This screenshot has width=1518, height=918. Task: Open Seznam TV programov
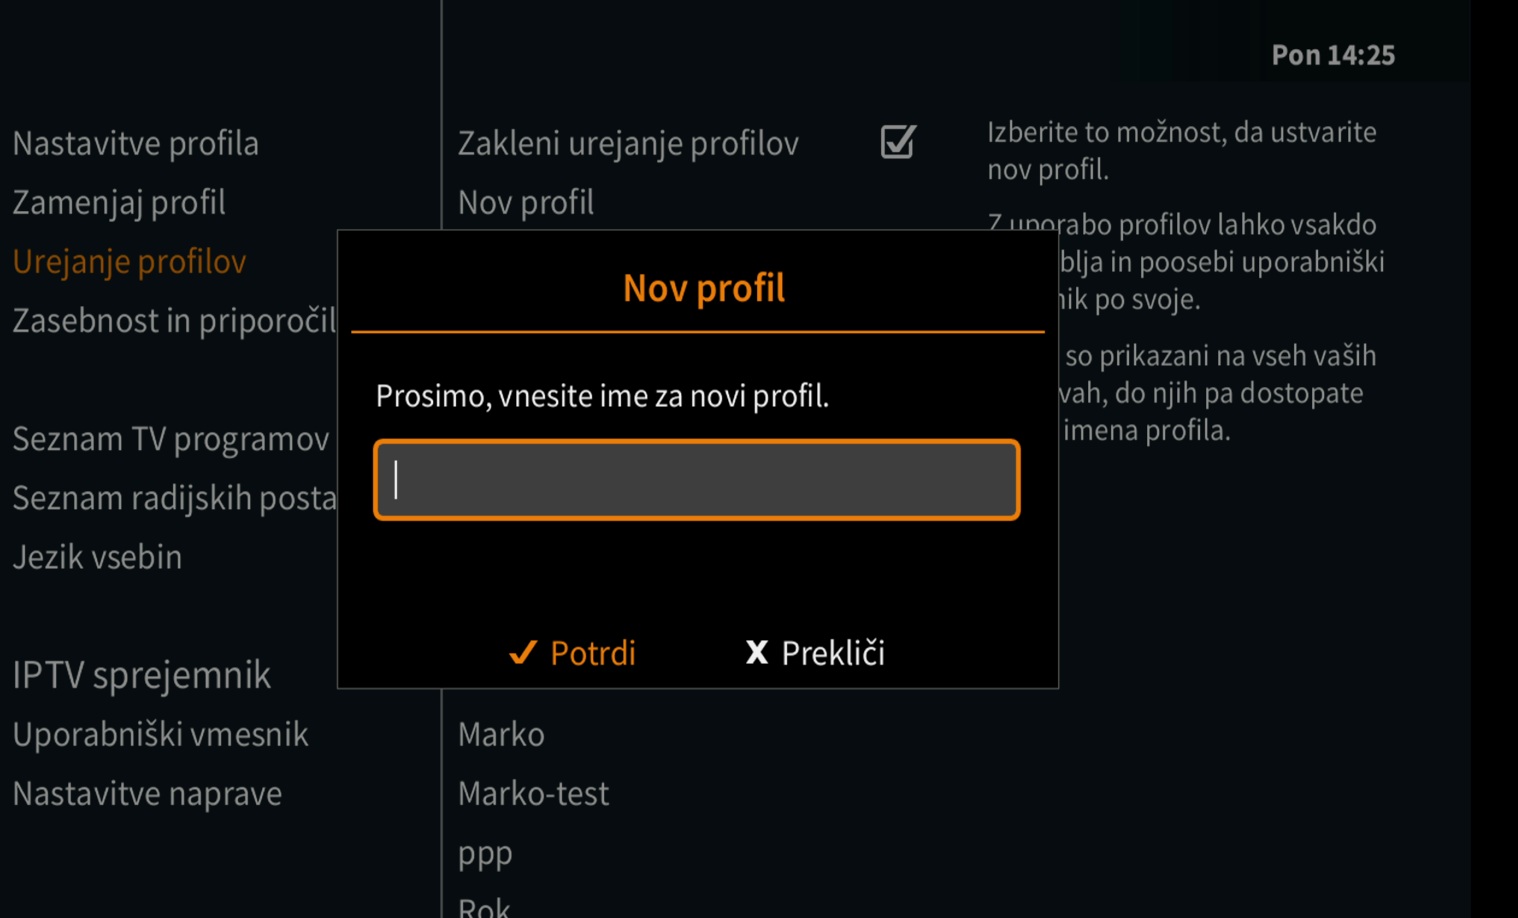point(171,439)
